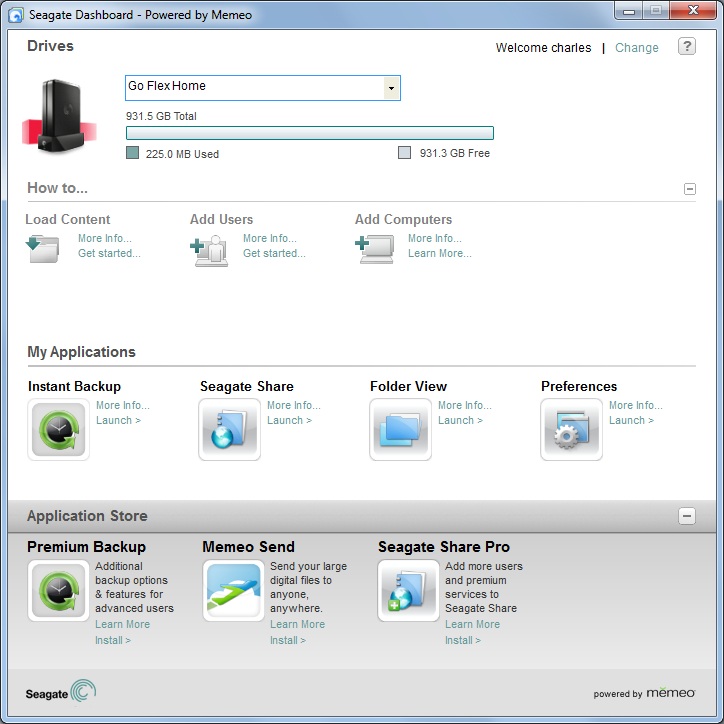724x724 pixels.
Task: Click the Used space color swatch
Action: tap(133, 153)
